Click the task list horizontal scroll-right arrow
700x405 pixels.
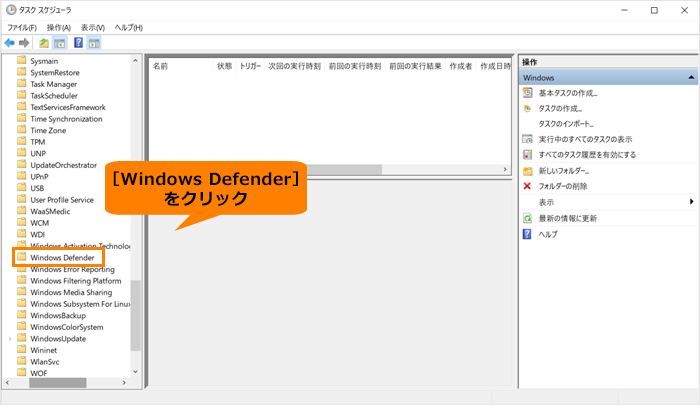tap(505, 169)
